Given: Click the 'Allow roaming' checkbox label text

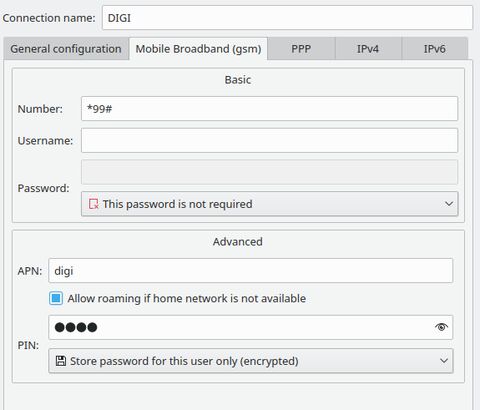Looking at the screenshot, I should pyautogui.click(x=187, y=298).
